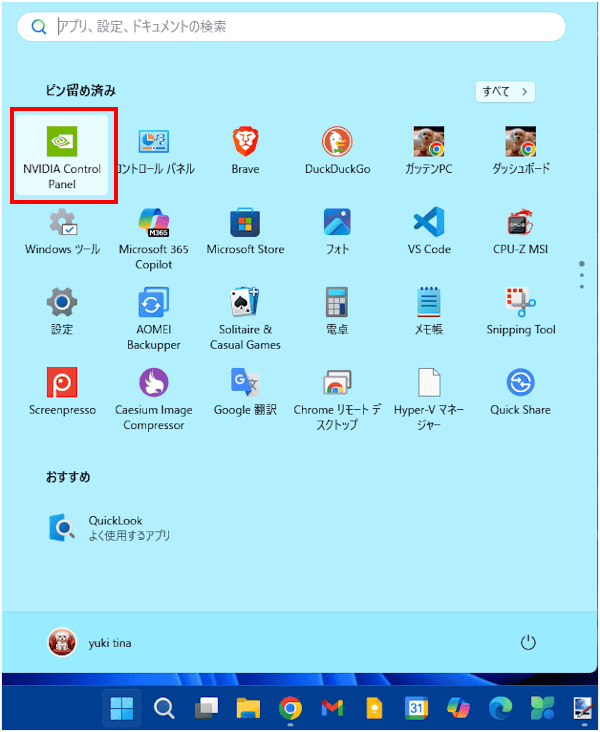Open Microsoft Store pinned app
Image resolution: width=600 pixels, height=732 pixels.
tap(245, 232)
